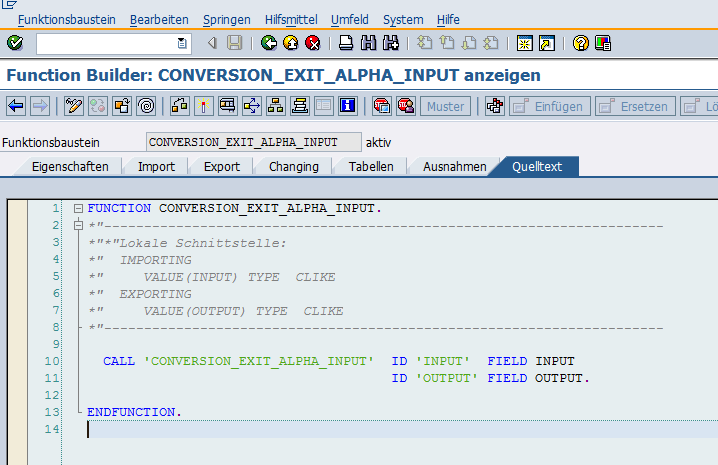The width and height of the screenshot is (718, 465).
Task: Open the System menu
Action: 403,20
